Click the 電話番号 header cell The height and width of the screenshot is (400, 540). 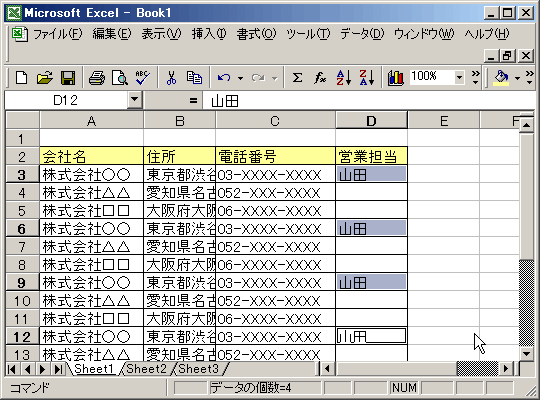pos(276,156)
